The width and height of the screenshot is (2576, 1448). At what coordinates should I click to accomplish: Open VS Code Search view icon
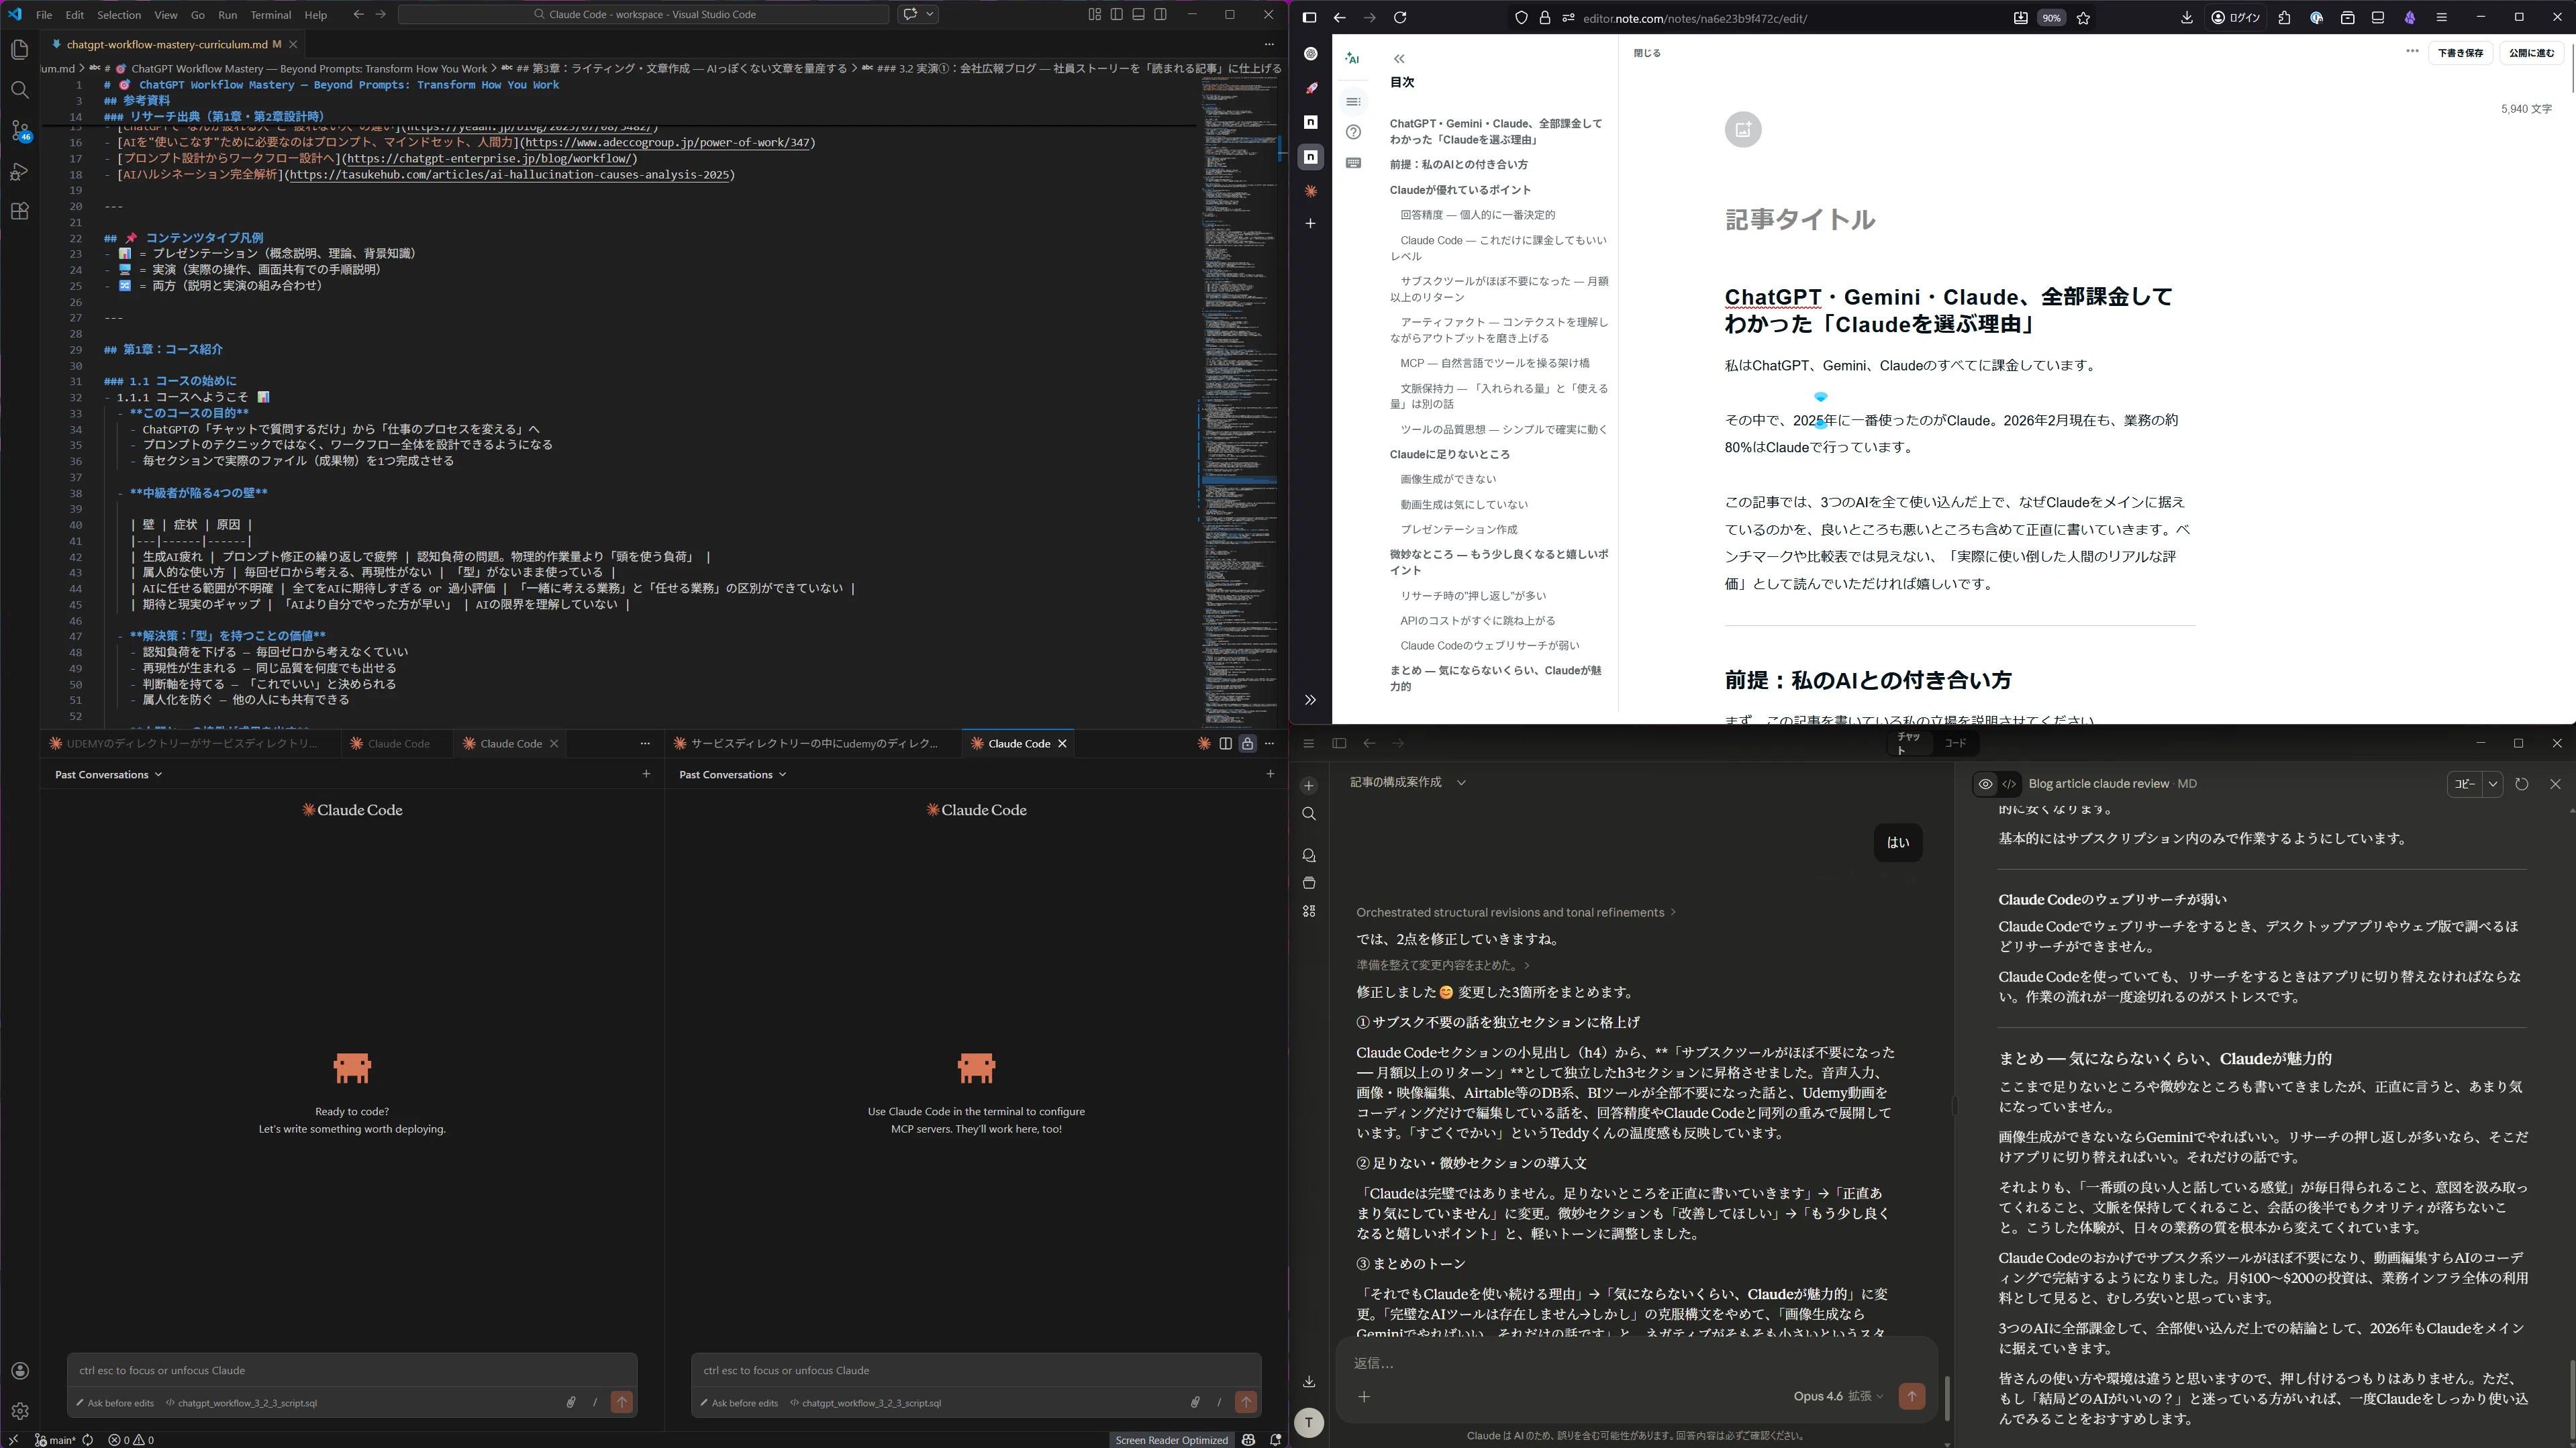[19, 90]
